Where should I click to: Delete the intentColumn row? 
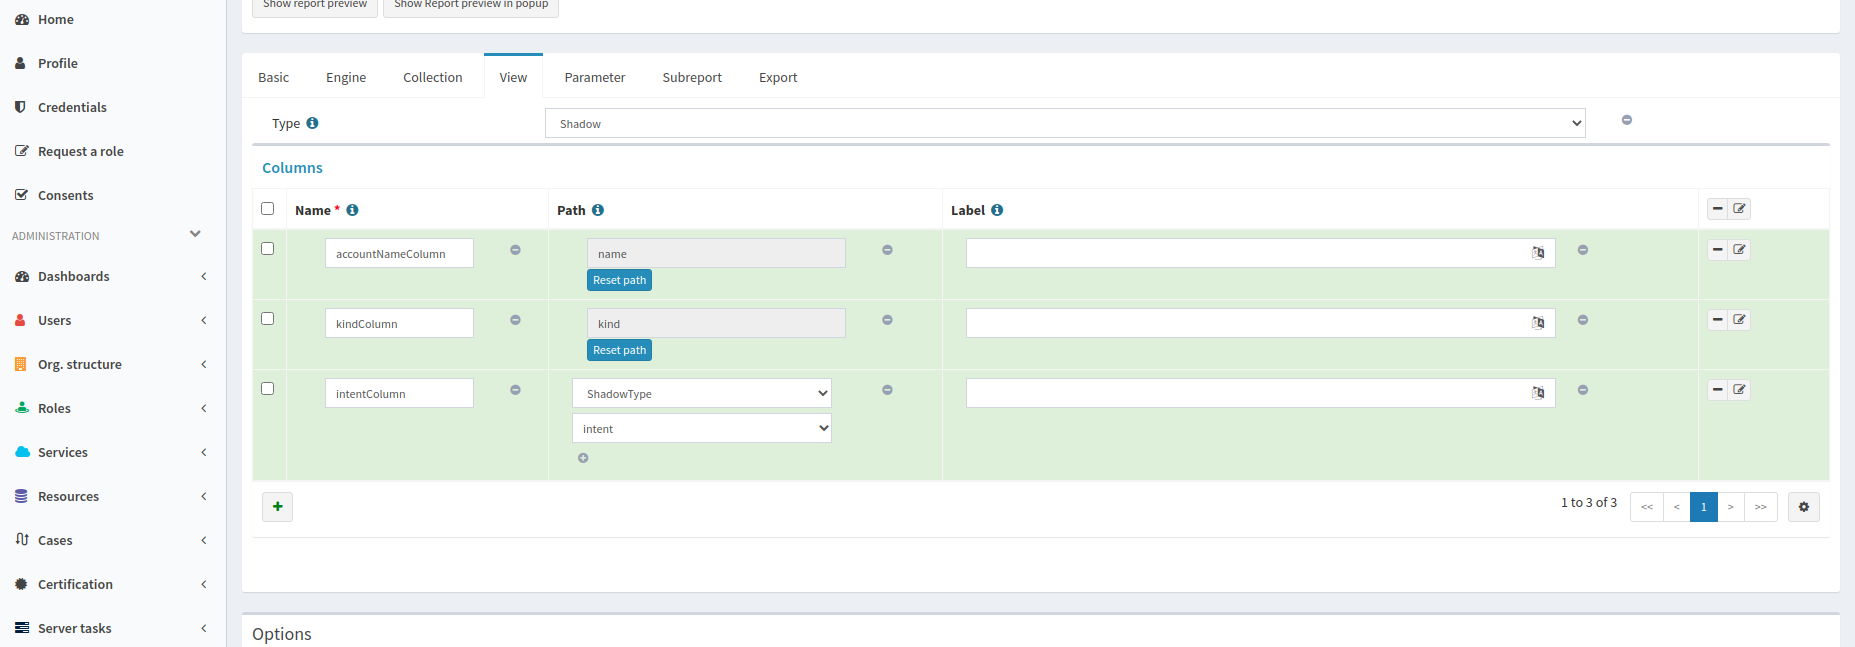click(1718, 390)
